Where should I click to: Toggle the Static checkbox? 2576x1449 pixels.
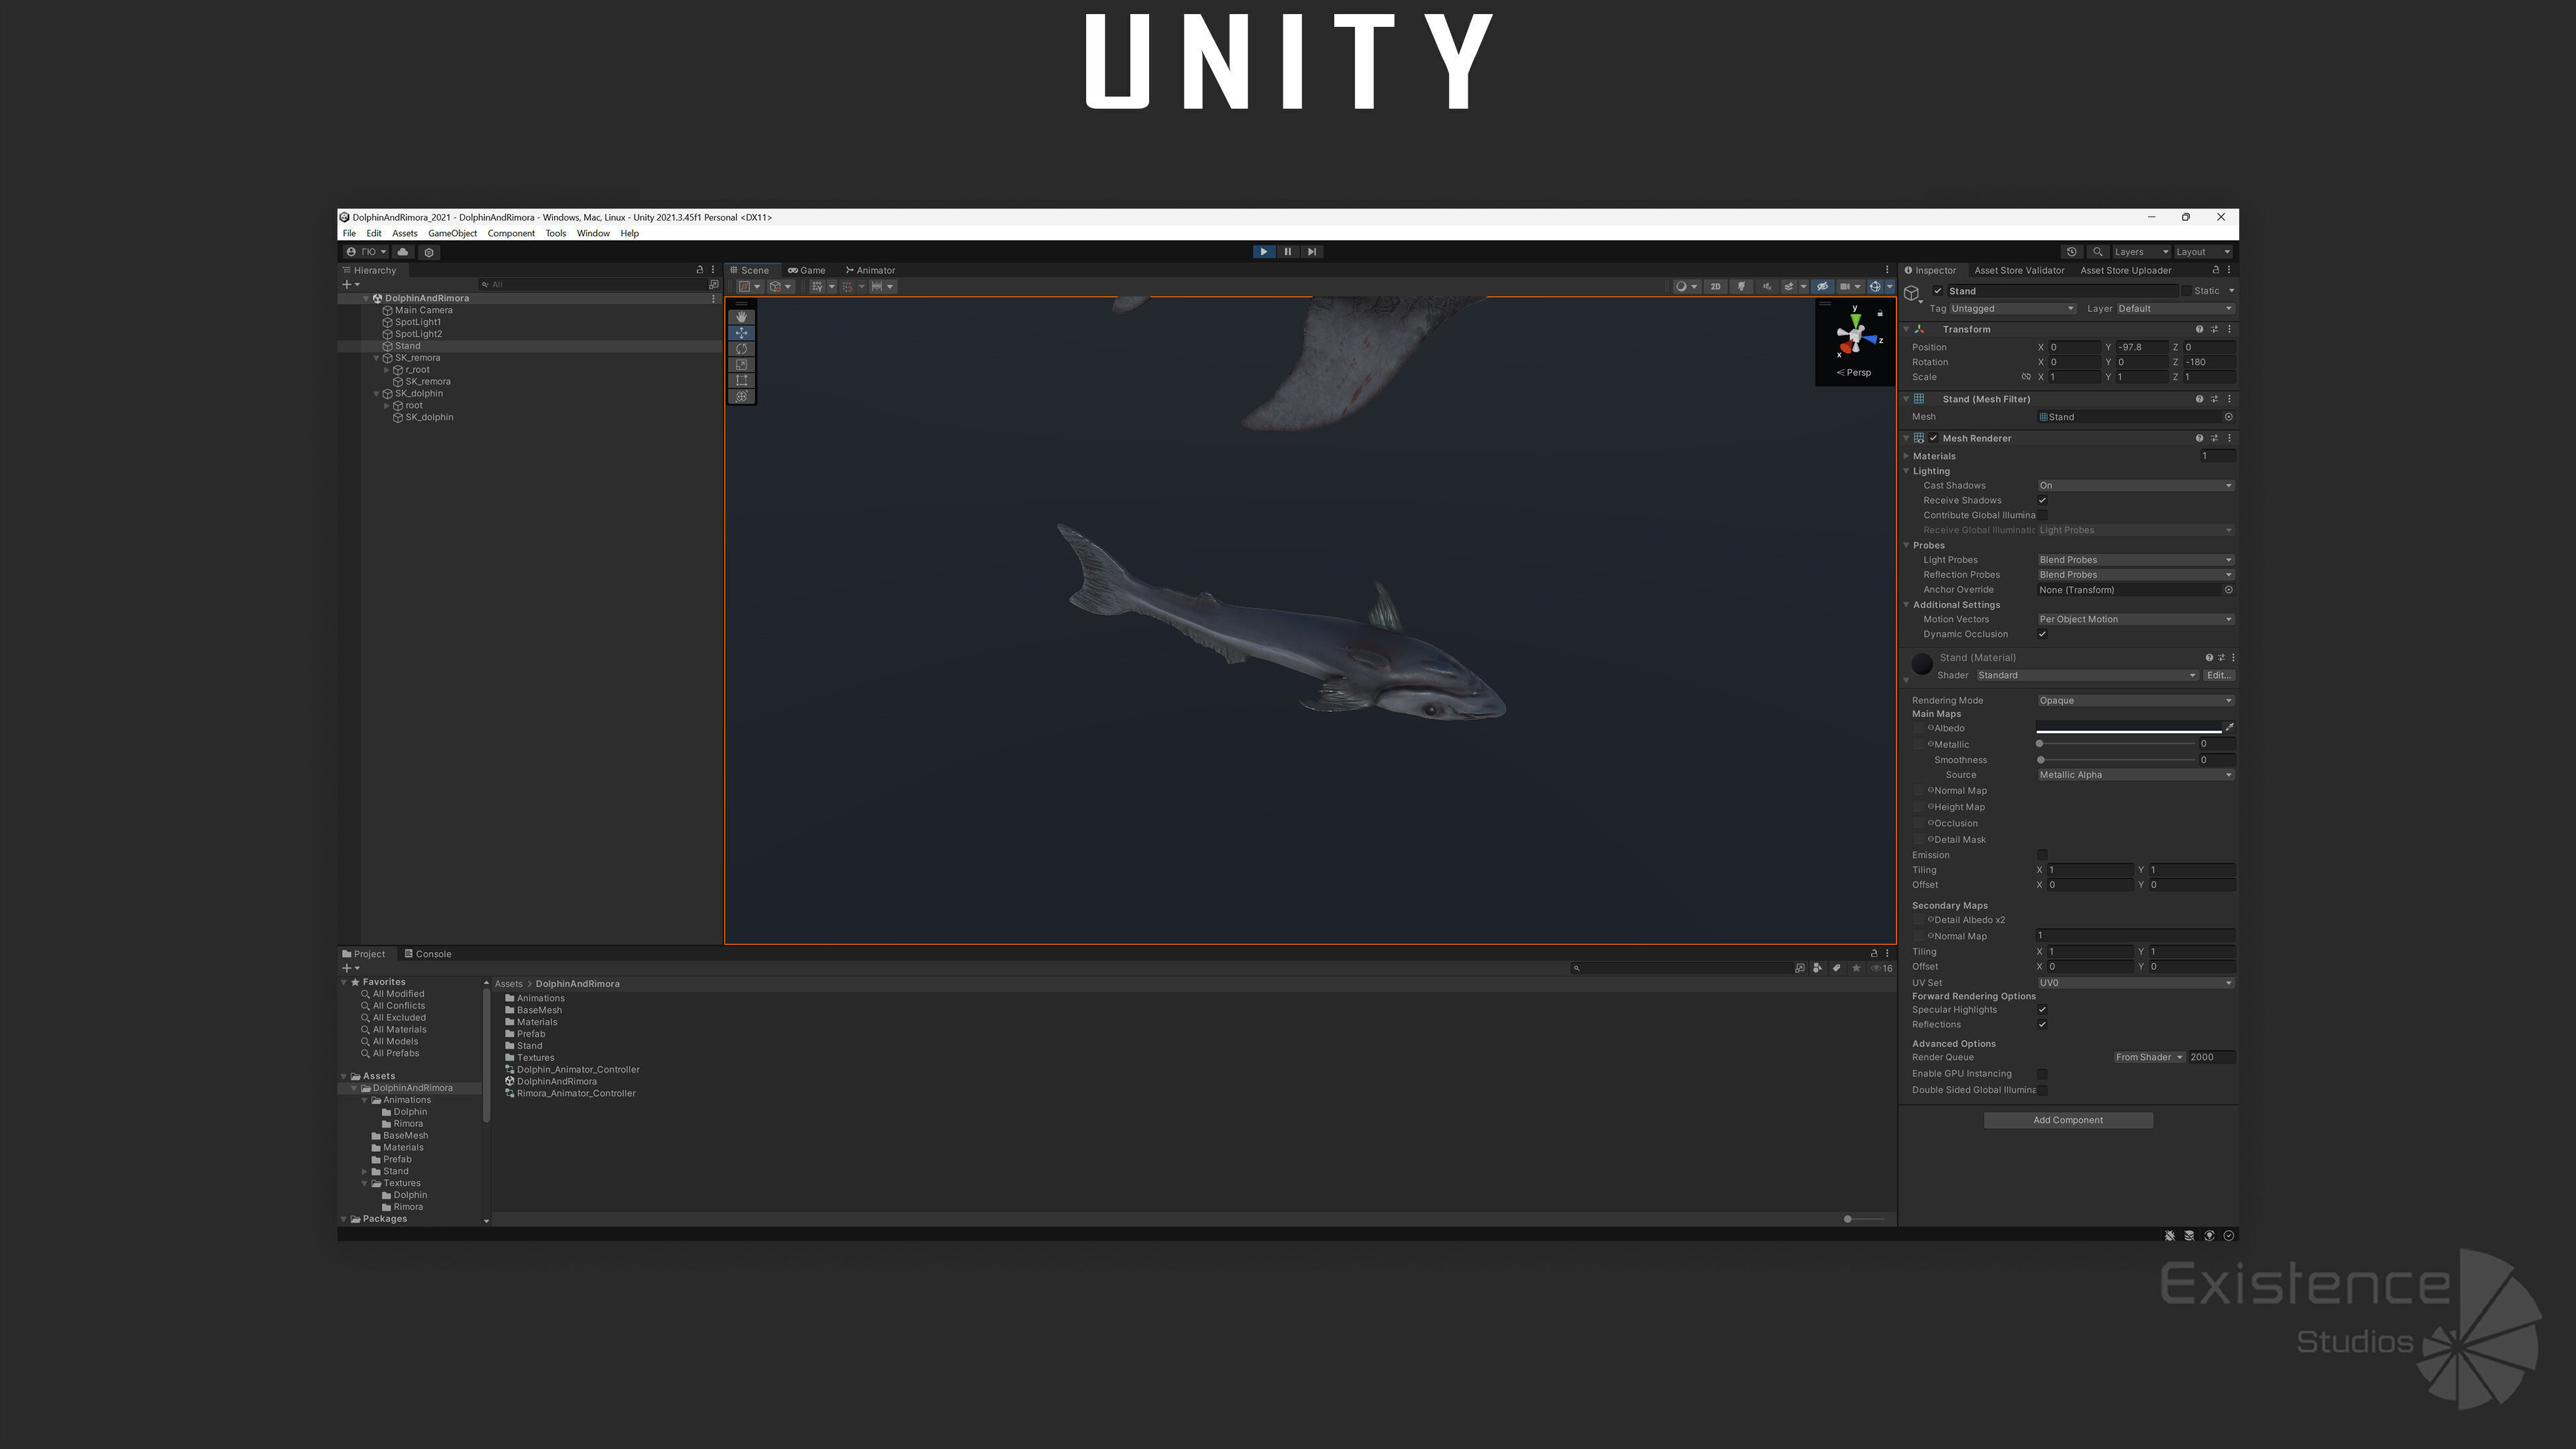coord(2186,291)
